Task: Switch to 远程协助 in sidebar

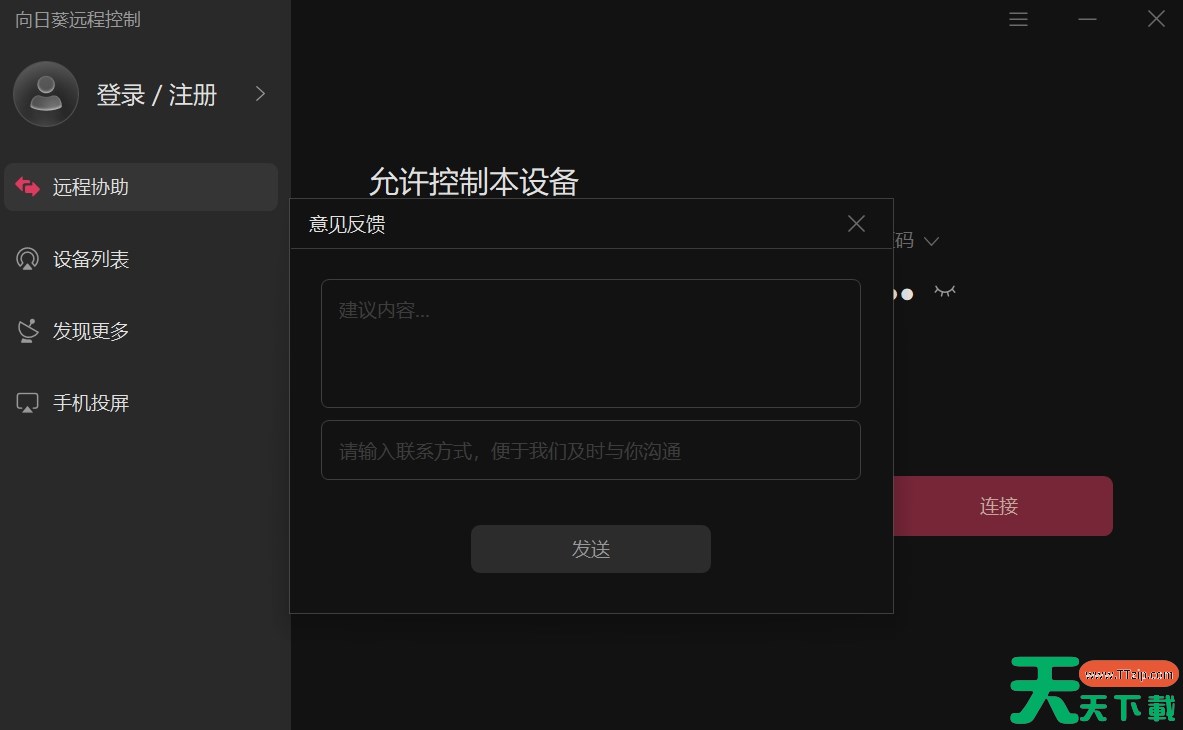Action: [x=91, y=188]
